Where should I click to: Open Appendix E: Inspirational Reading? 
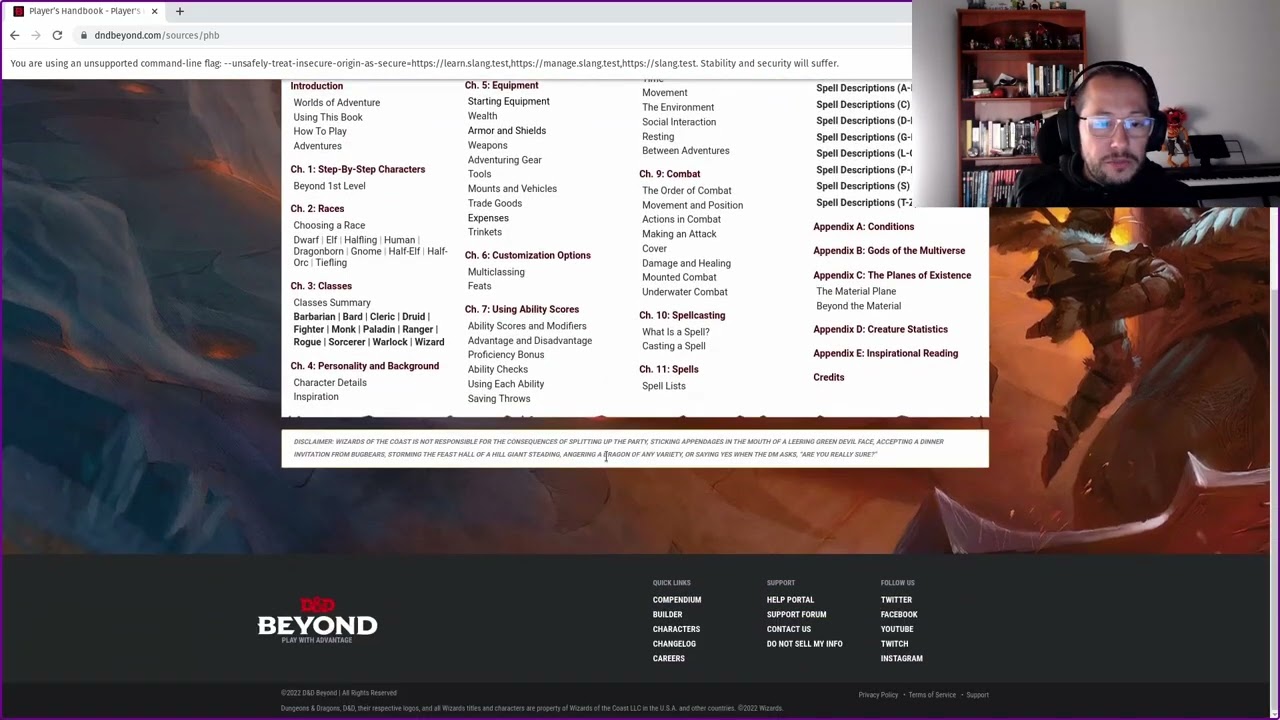[x=886, y=353]
